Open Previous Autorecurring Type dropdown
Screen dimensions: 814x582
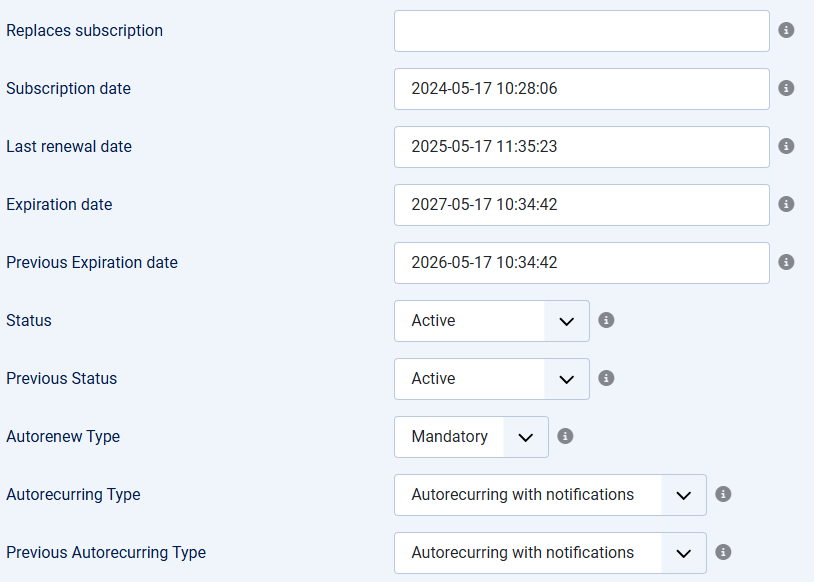pos(550,553)
